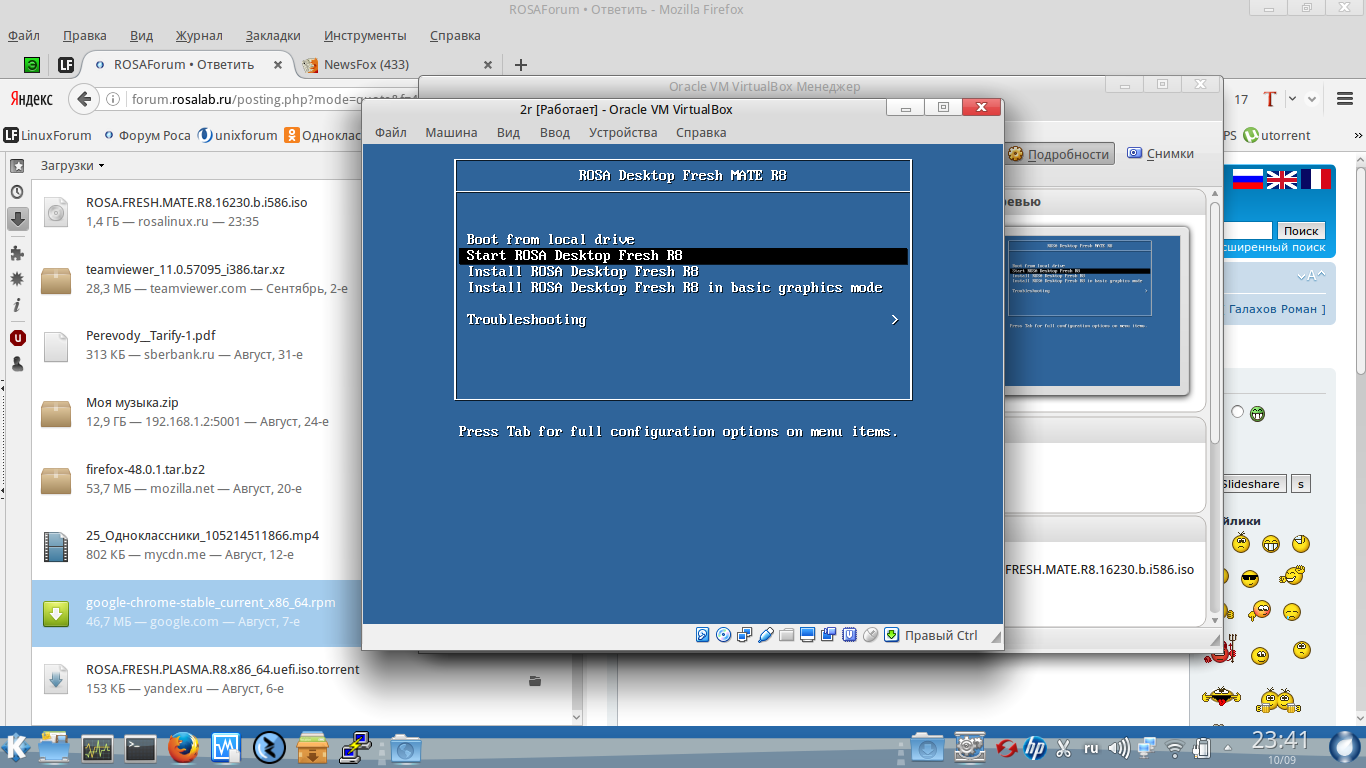This screenshot has width=1366, height=768.
Task: Click Снимки button in VirtualBox Manager
Action: point(1160,154)
